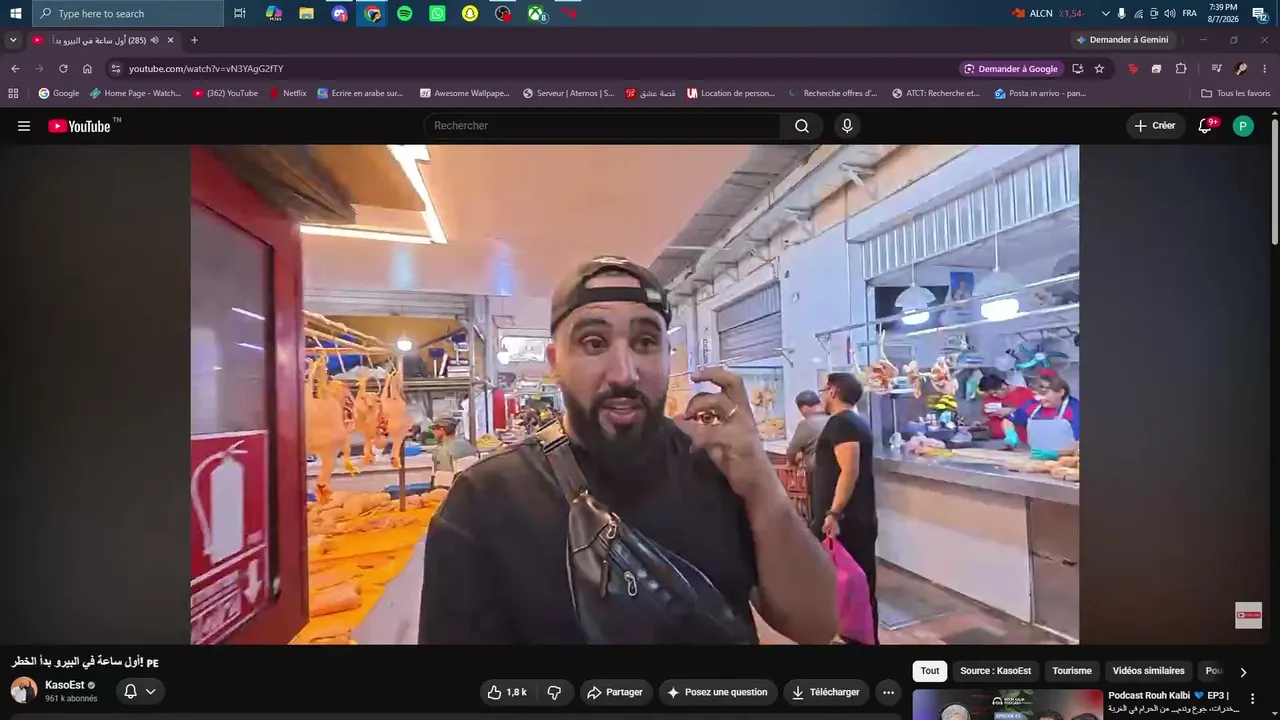Viewport: 1280px width, 720px height.
Task: Click Posez une question button
Action: 717,692
